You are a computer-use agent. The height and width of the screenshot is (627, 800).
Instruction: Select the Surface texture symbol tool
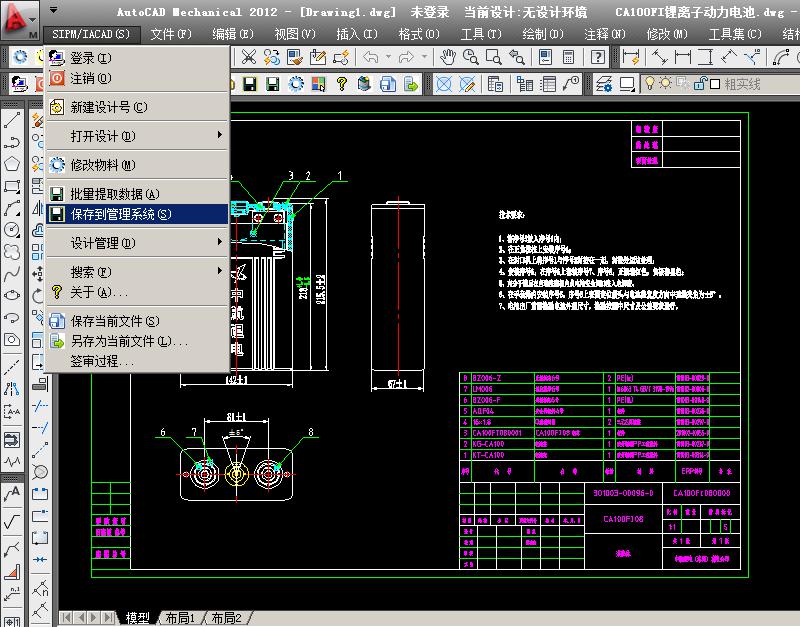(x=12, y=521)
